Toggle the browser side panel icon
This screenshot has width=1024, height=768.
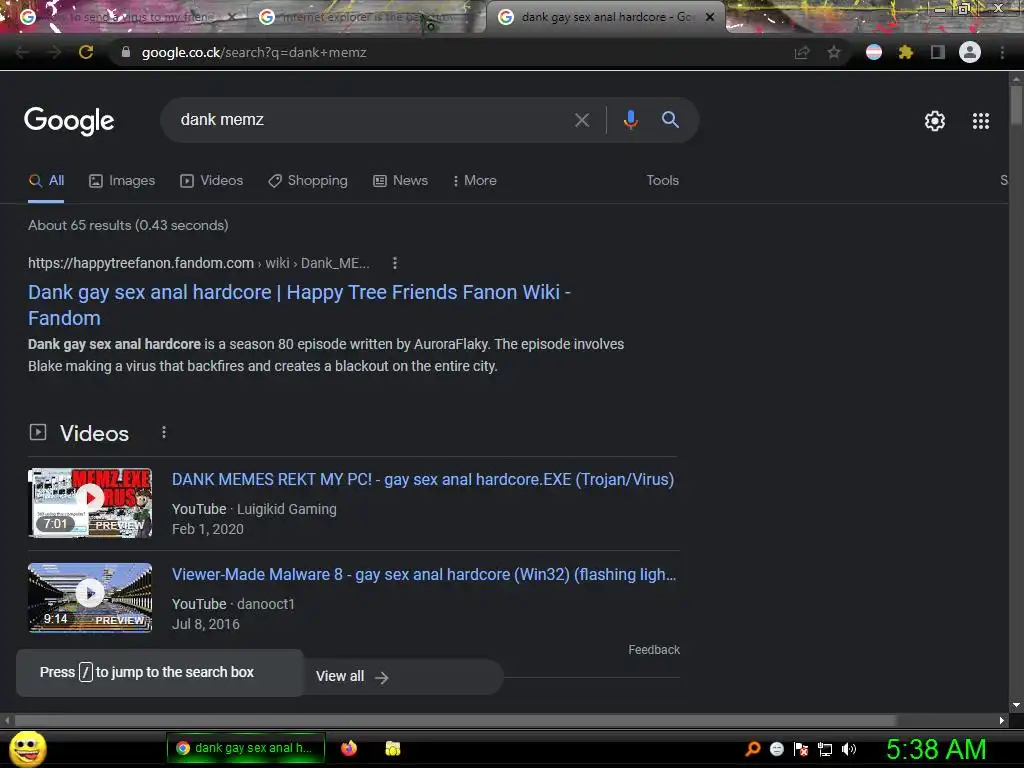click(x=938, y=52)
